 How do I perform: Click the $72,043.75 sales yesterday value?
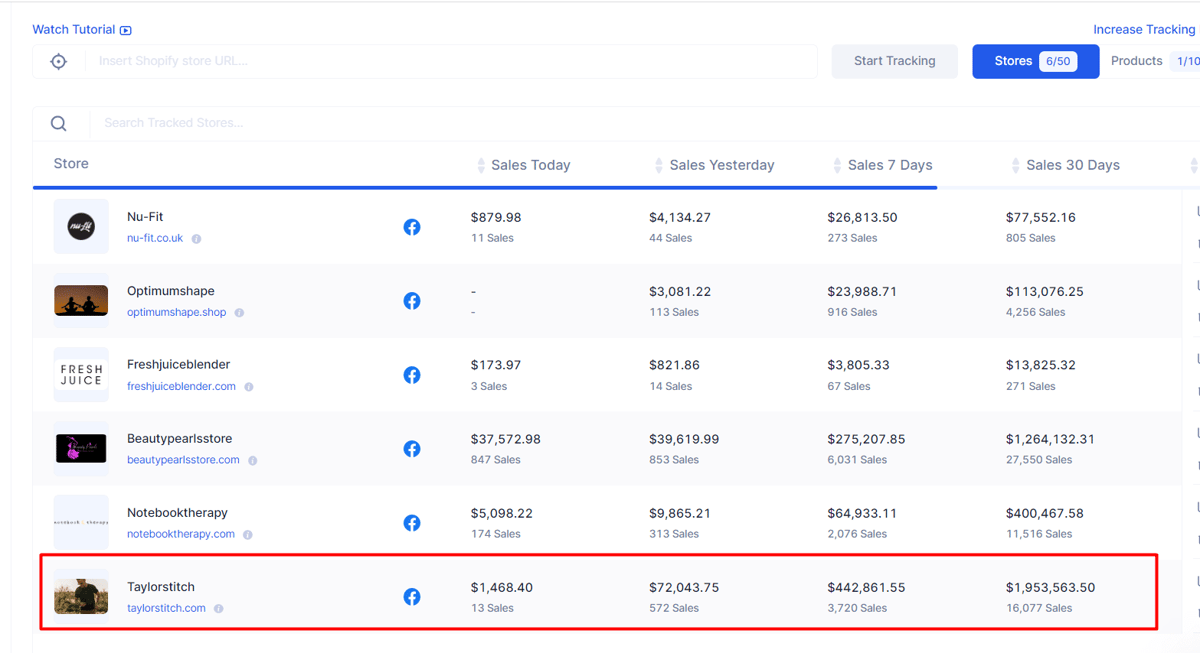point(684,587)
